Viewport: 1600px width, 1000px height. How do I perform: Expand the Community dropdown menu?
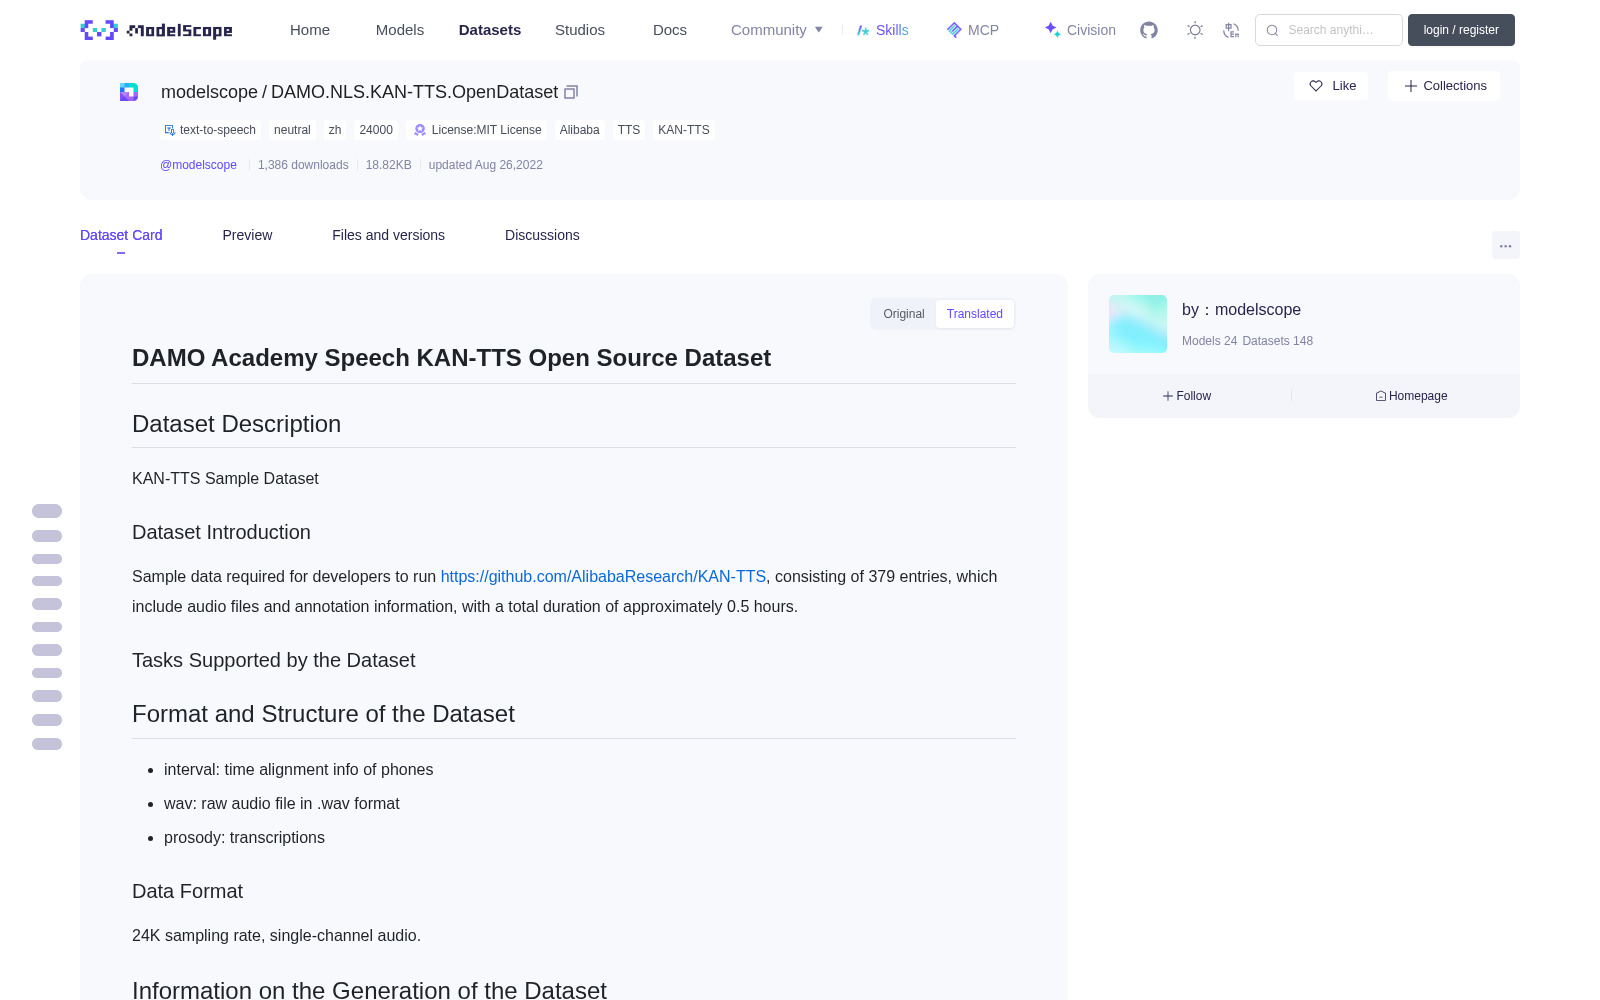777,30
